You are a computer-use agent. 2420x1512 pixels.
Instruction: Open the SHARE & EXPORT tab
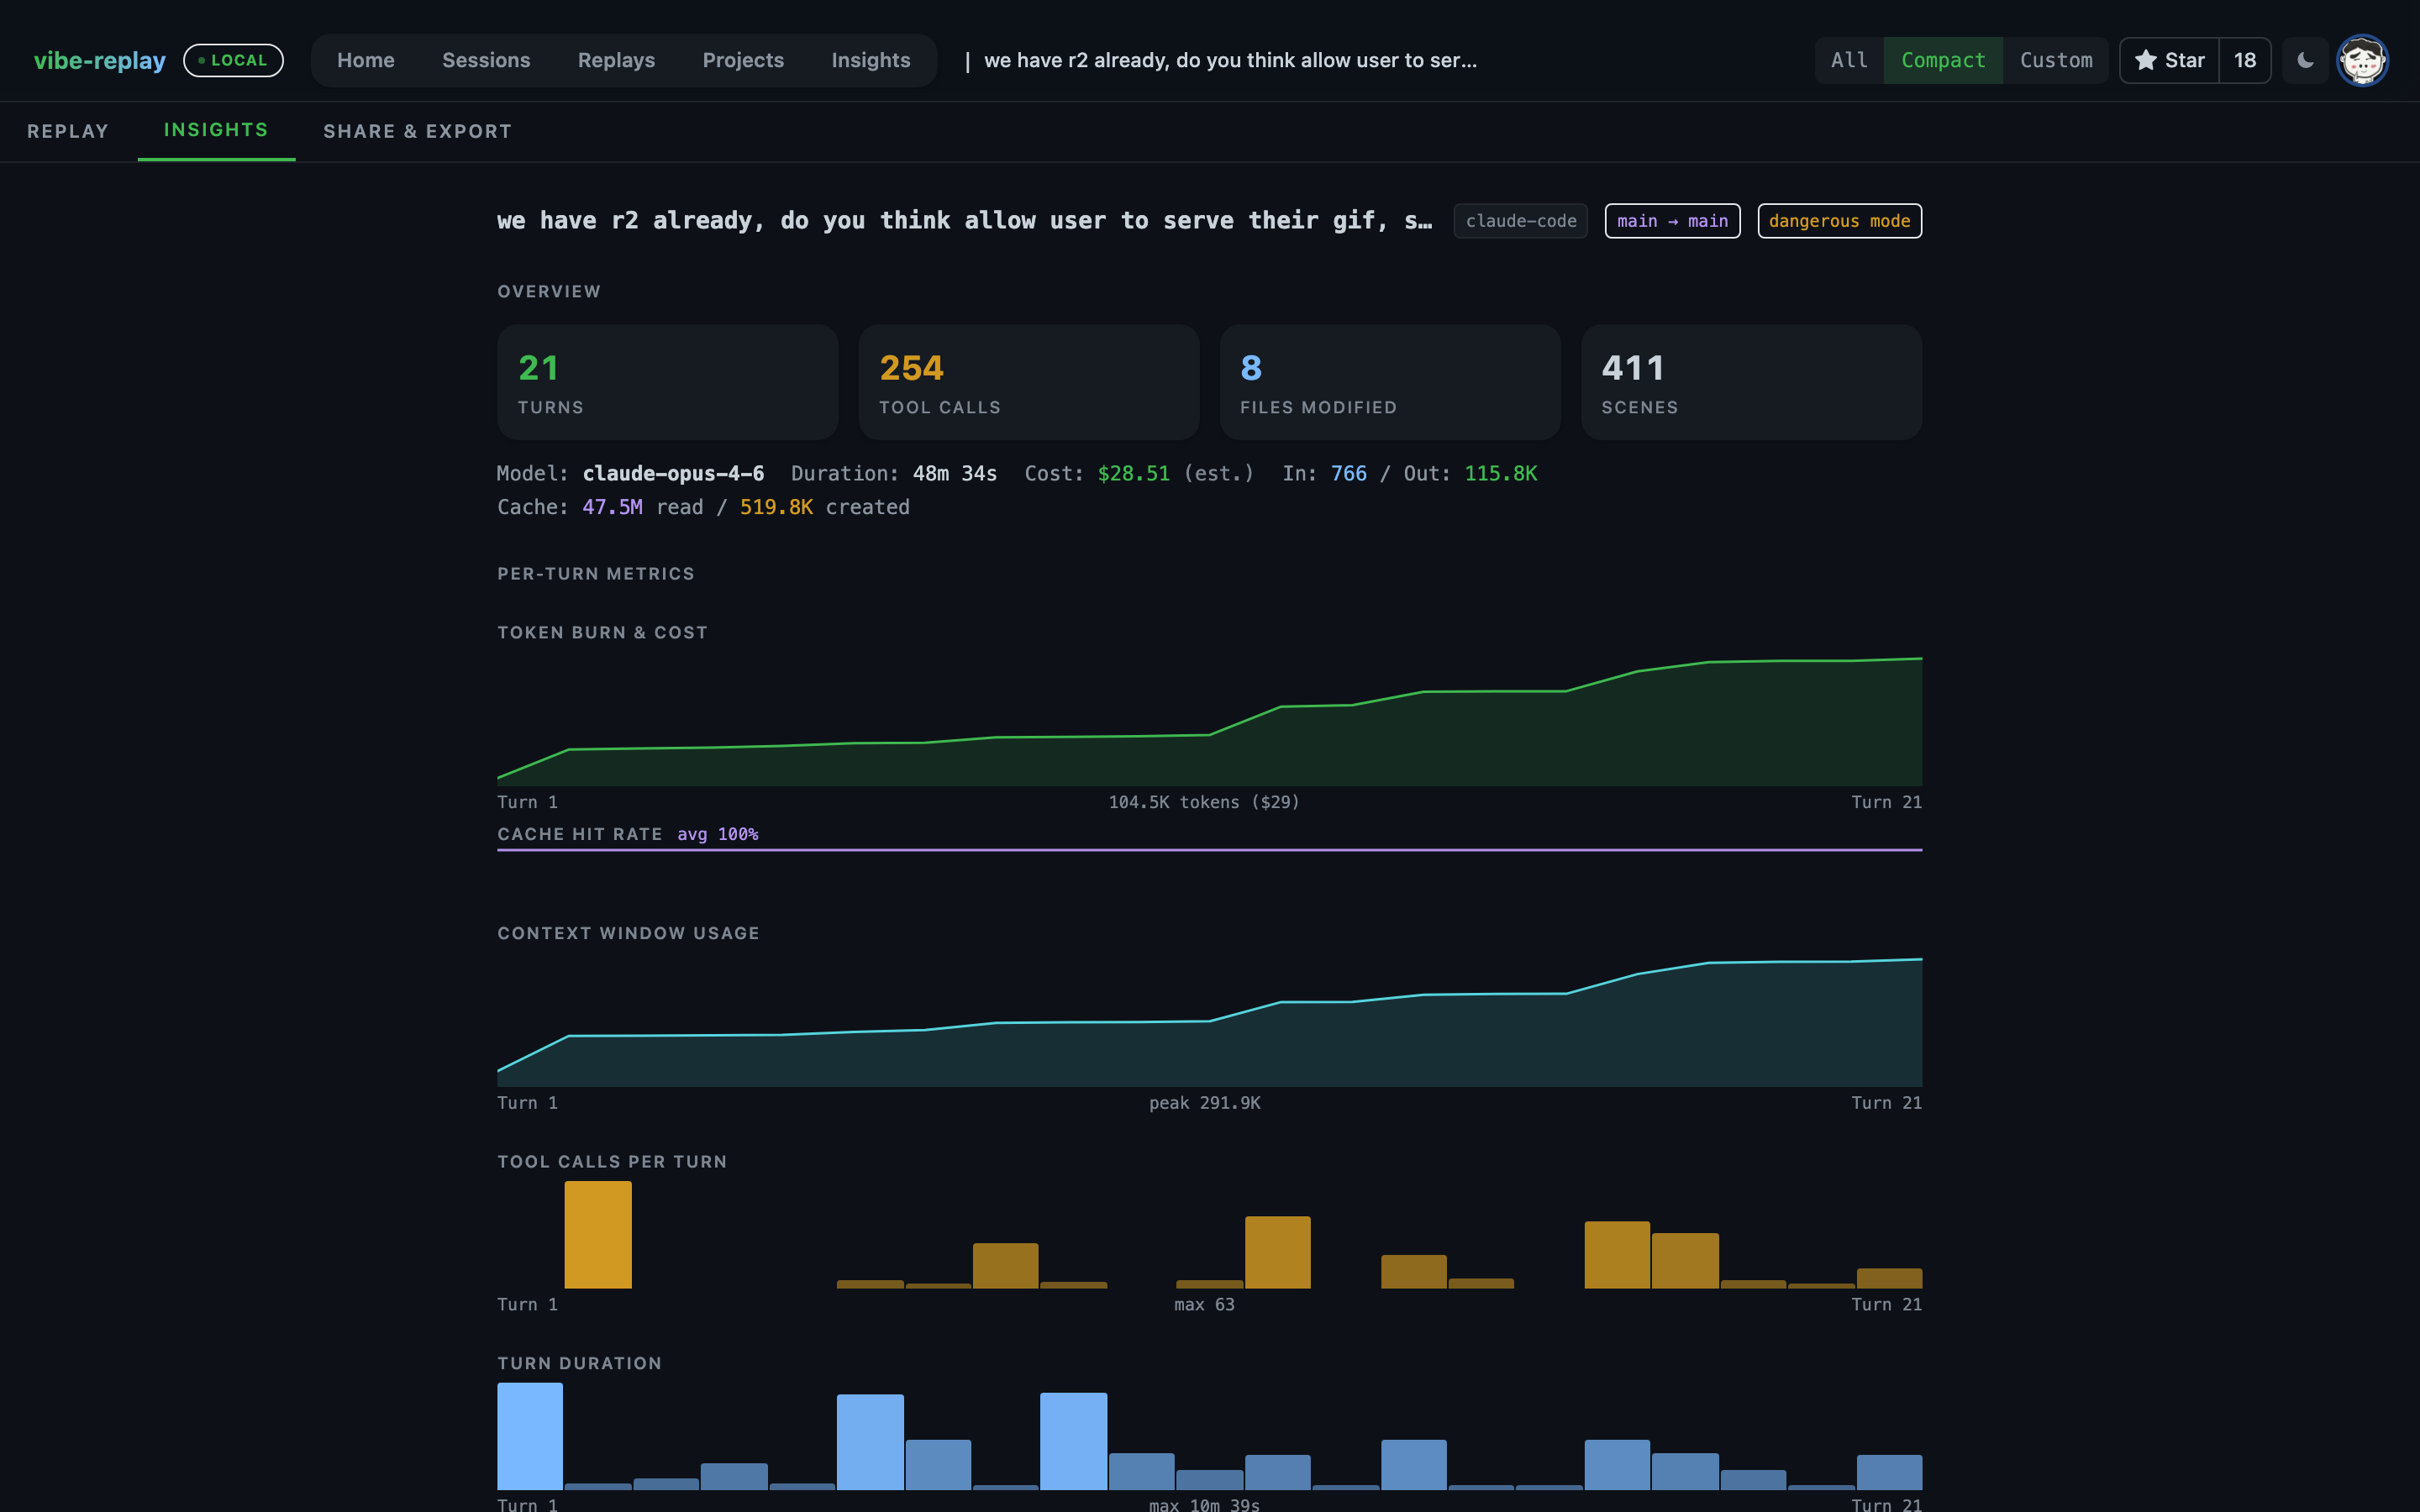point(417,131)
